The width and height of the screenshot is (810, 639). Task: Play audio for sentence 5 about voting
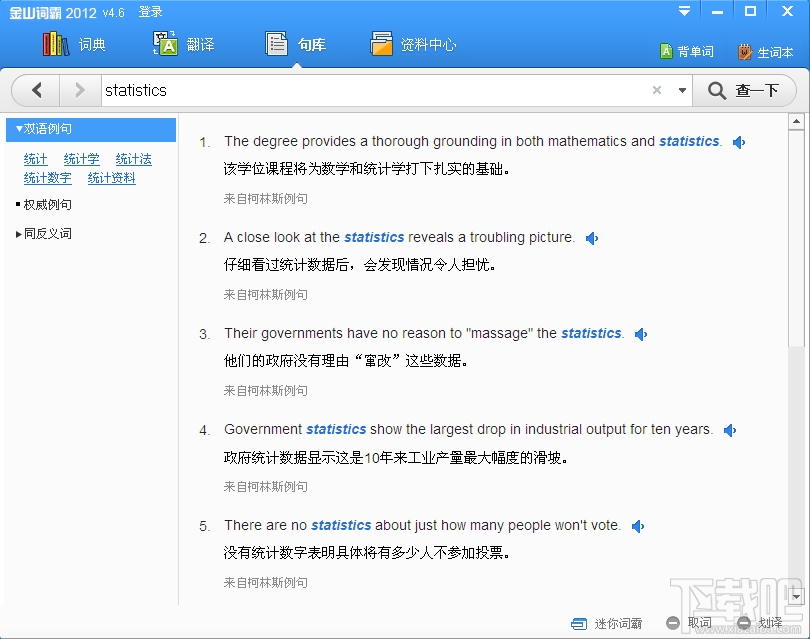(638, 526)
